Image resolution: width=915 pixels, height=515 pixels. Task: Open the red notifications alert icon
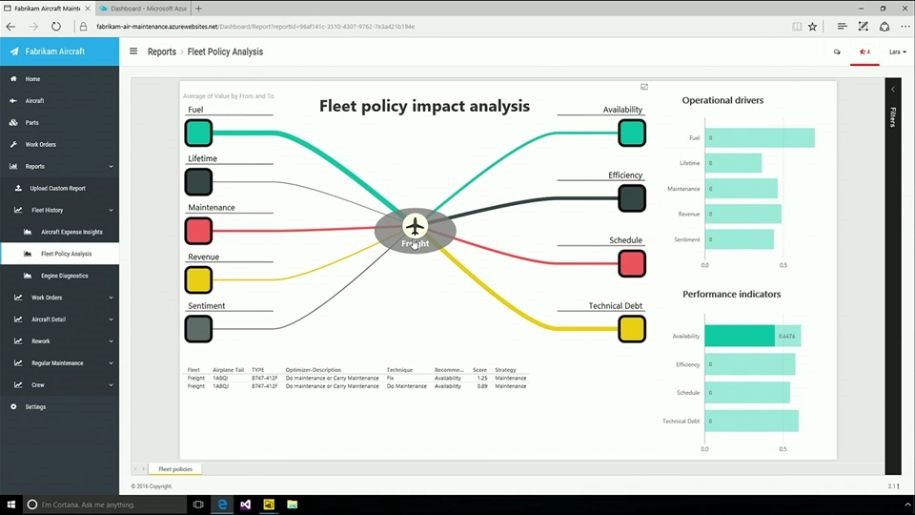[864, 52]
